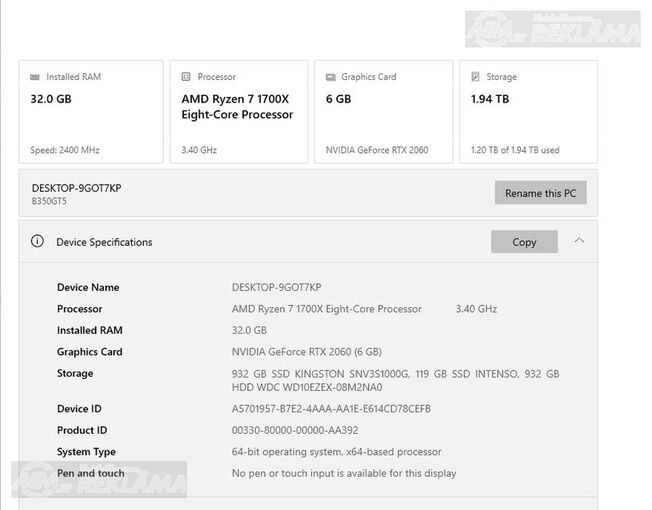Select '1.20 TB of 1.94 TB used' text
This screenshot has width=652, height=510.
click(x=515, y=150)
